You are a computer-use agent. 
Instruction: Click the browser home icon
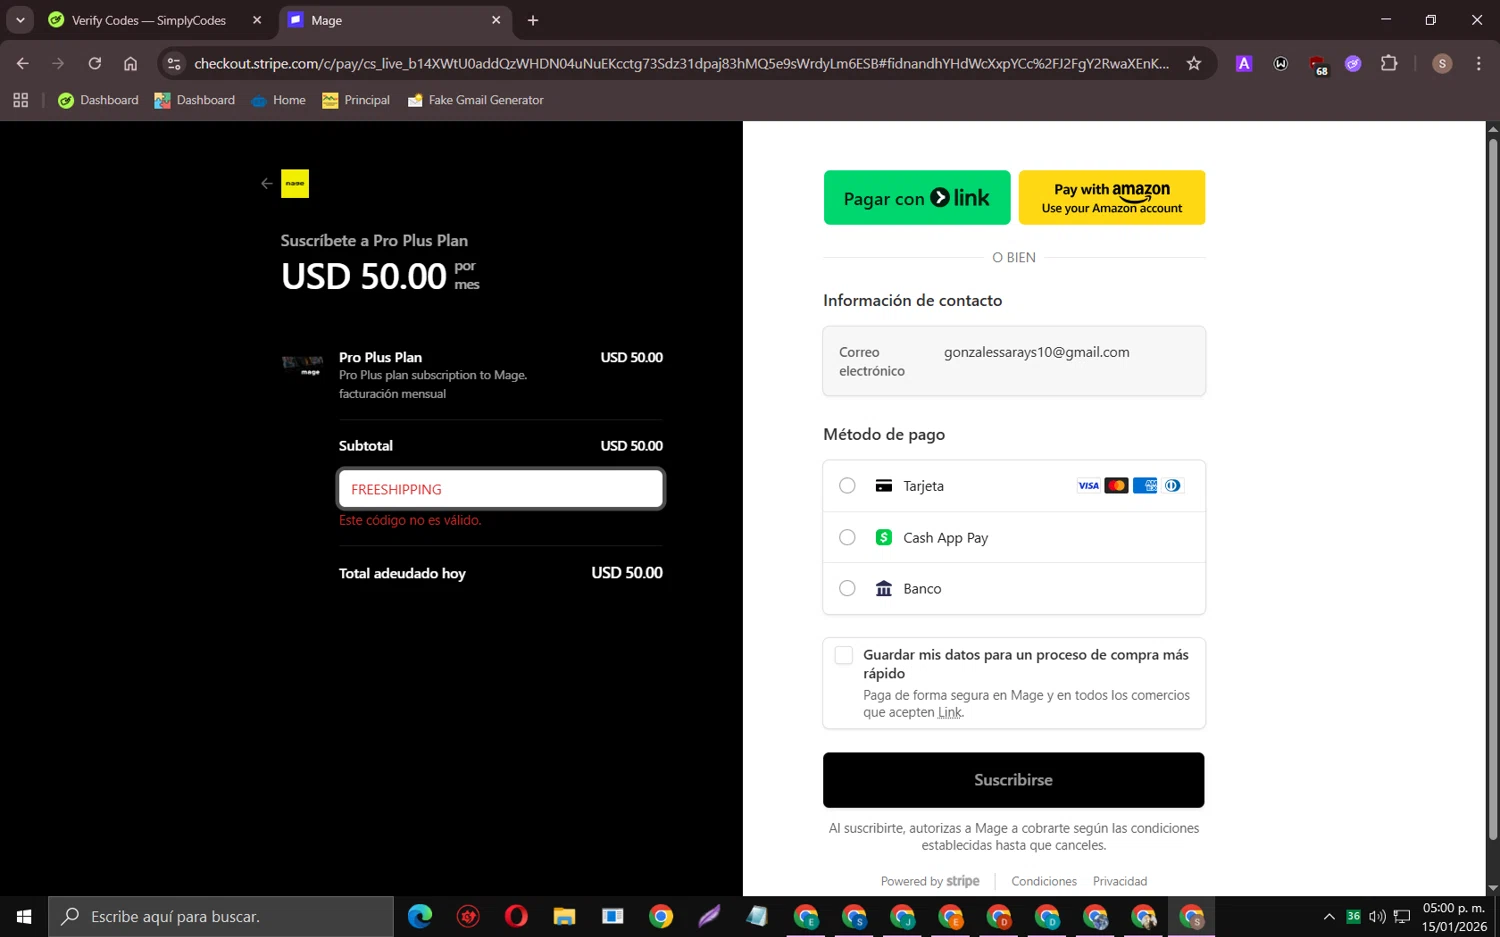(x=130, y=63)
